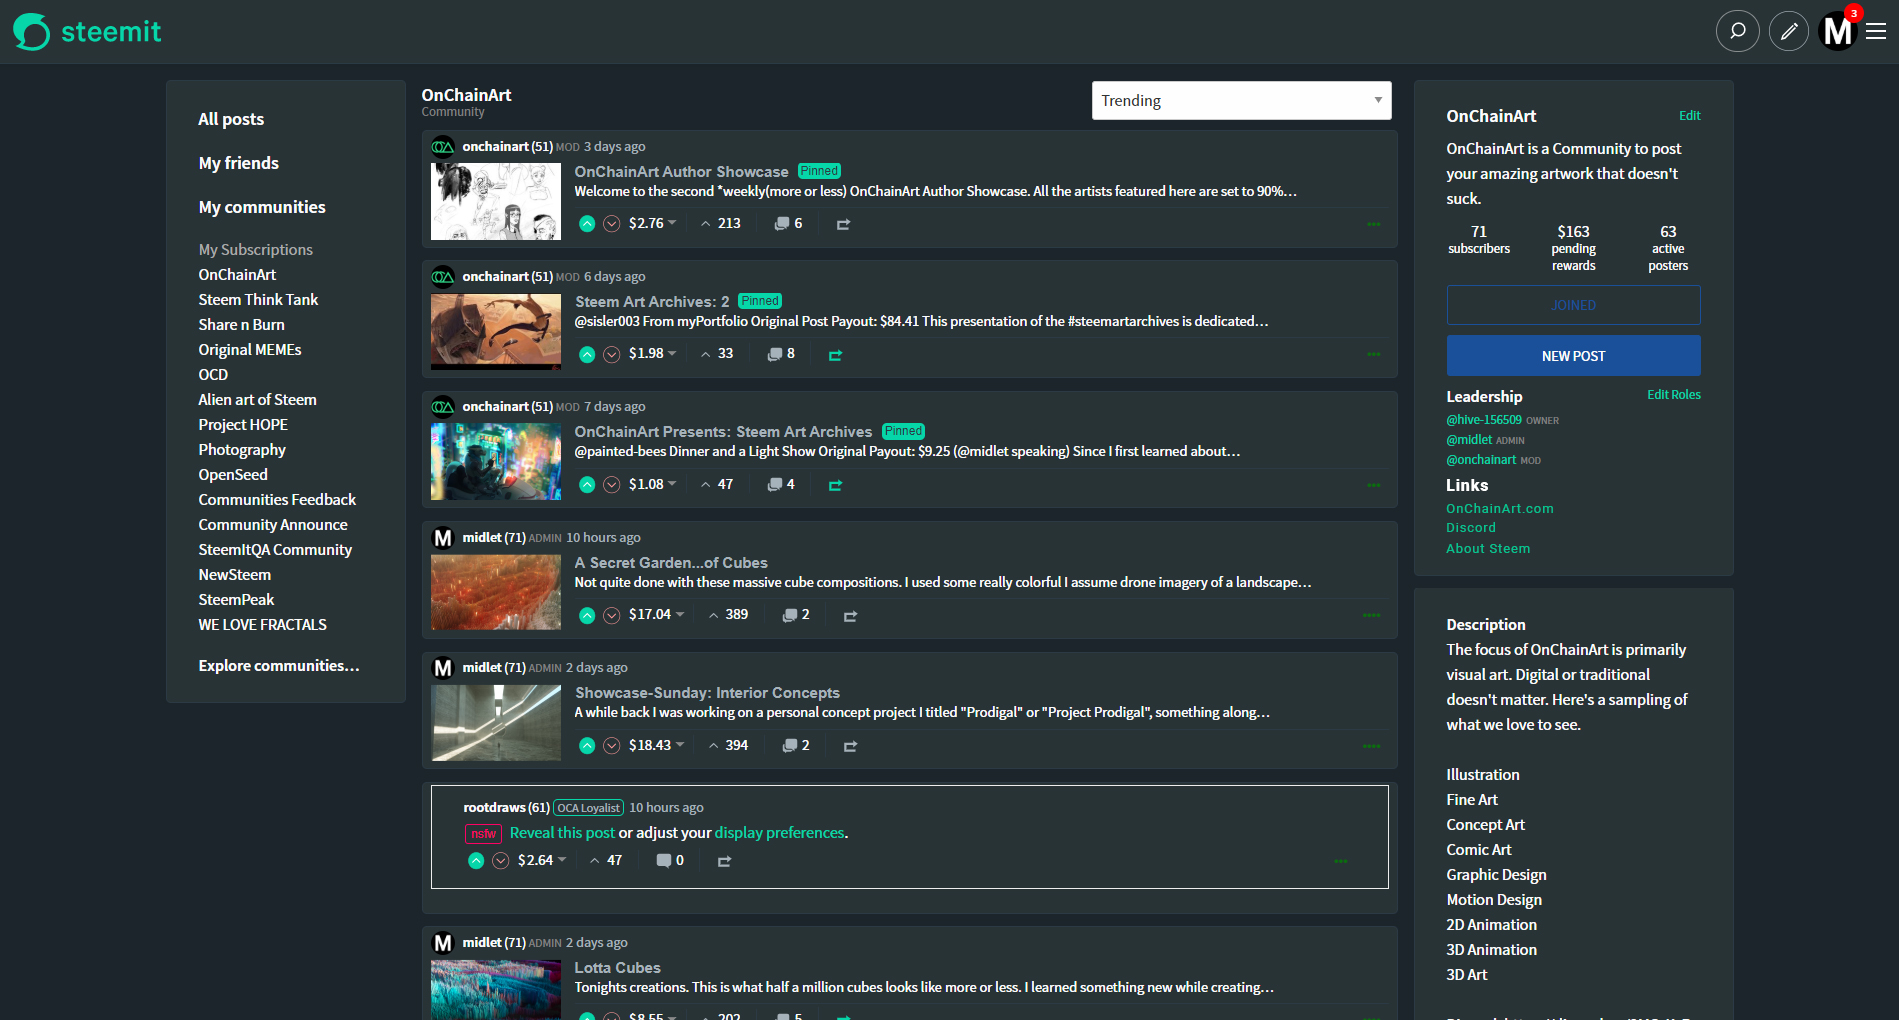Viewport: 1899px width, 1020px height.
Task: Upvote A Secret Garden...of Cubes post
Action: (x=587, y=615)
